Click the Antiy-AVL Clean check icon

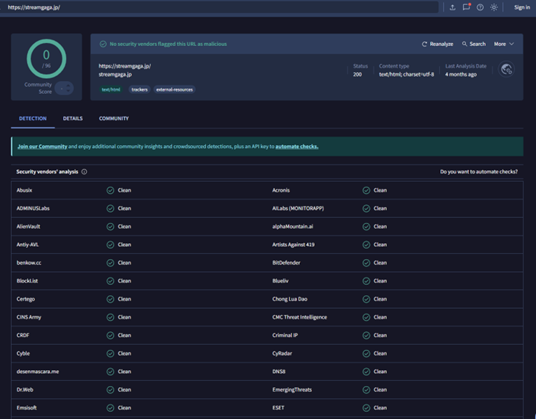tap(110, 245)
